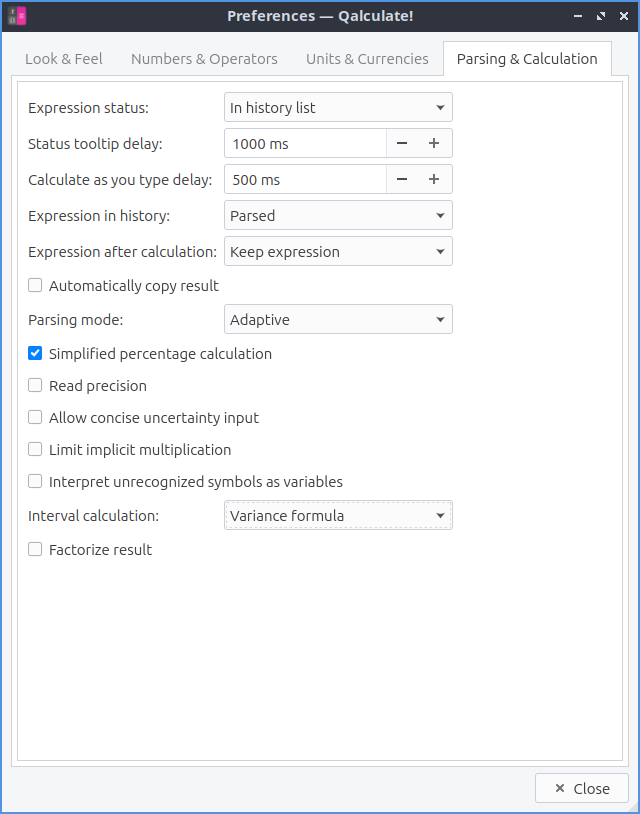
Task: Check the Factorize result box
Action: (36, 550)
